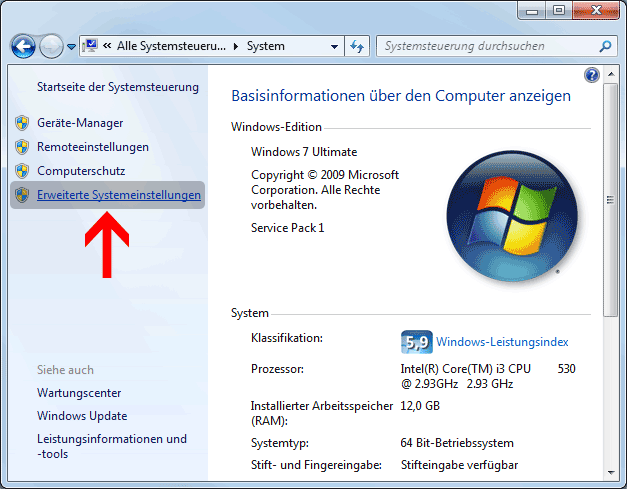
Task: Open Remoteeinstellungen
Action: (x=93, y=147)
